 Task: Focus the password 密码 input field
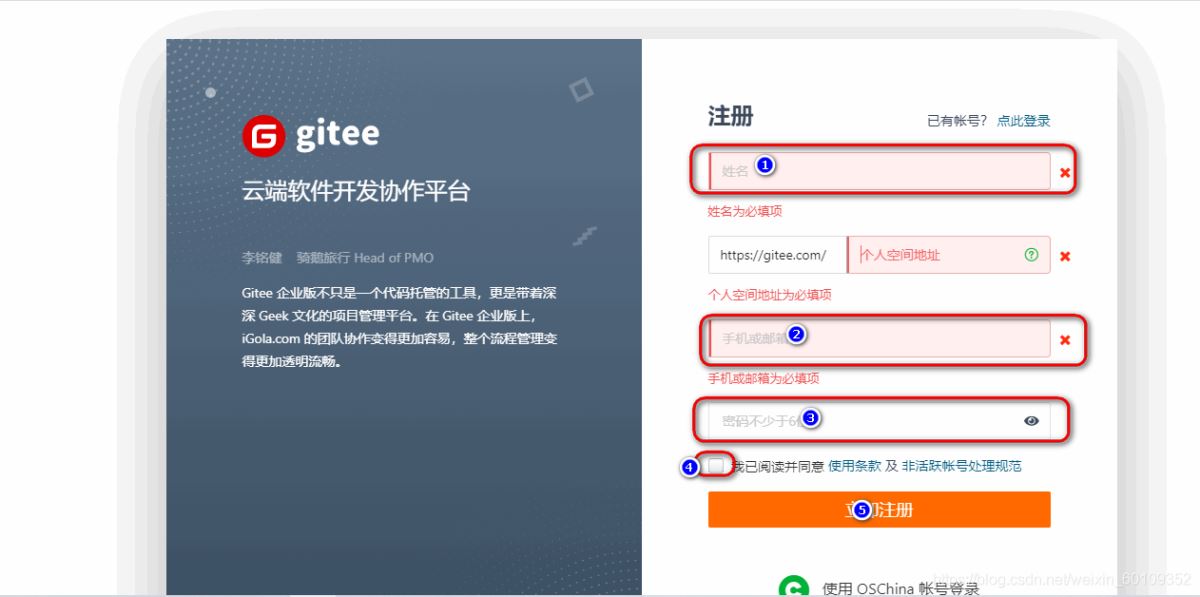click(879, 421)
